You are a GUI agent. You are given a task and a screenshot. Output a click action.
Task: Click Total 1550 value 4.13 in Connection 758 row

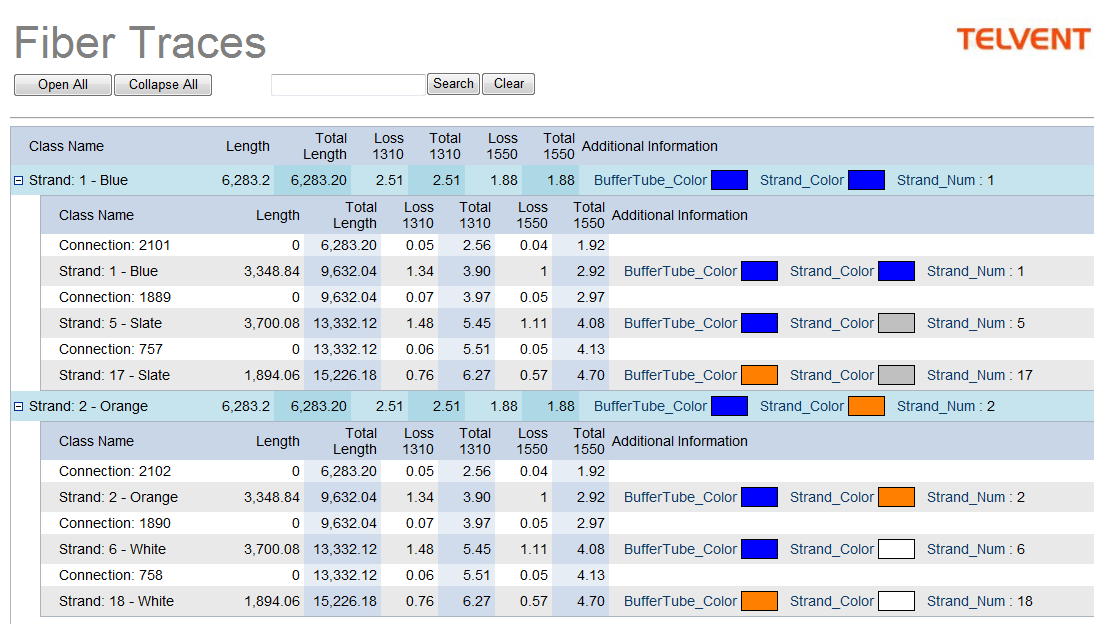pyautogui.click(x=590, y=575)
